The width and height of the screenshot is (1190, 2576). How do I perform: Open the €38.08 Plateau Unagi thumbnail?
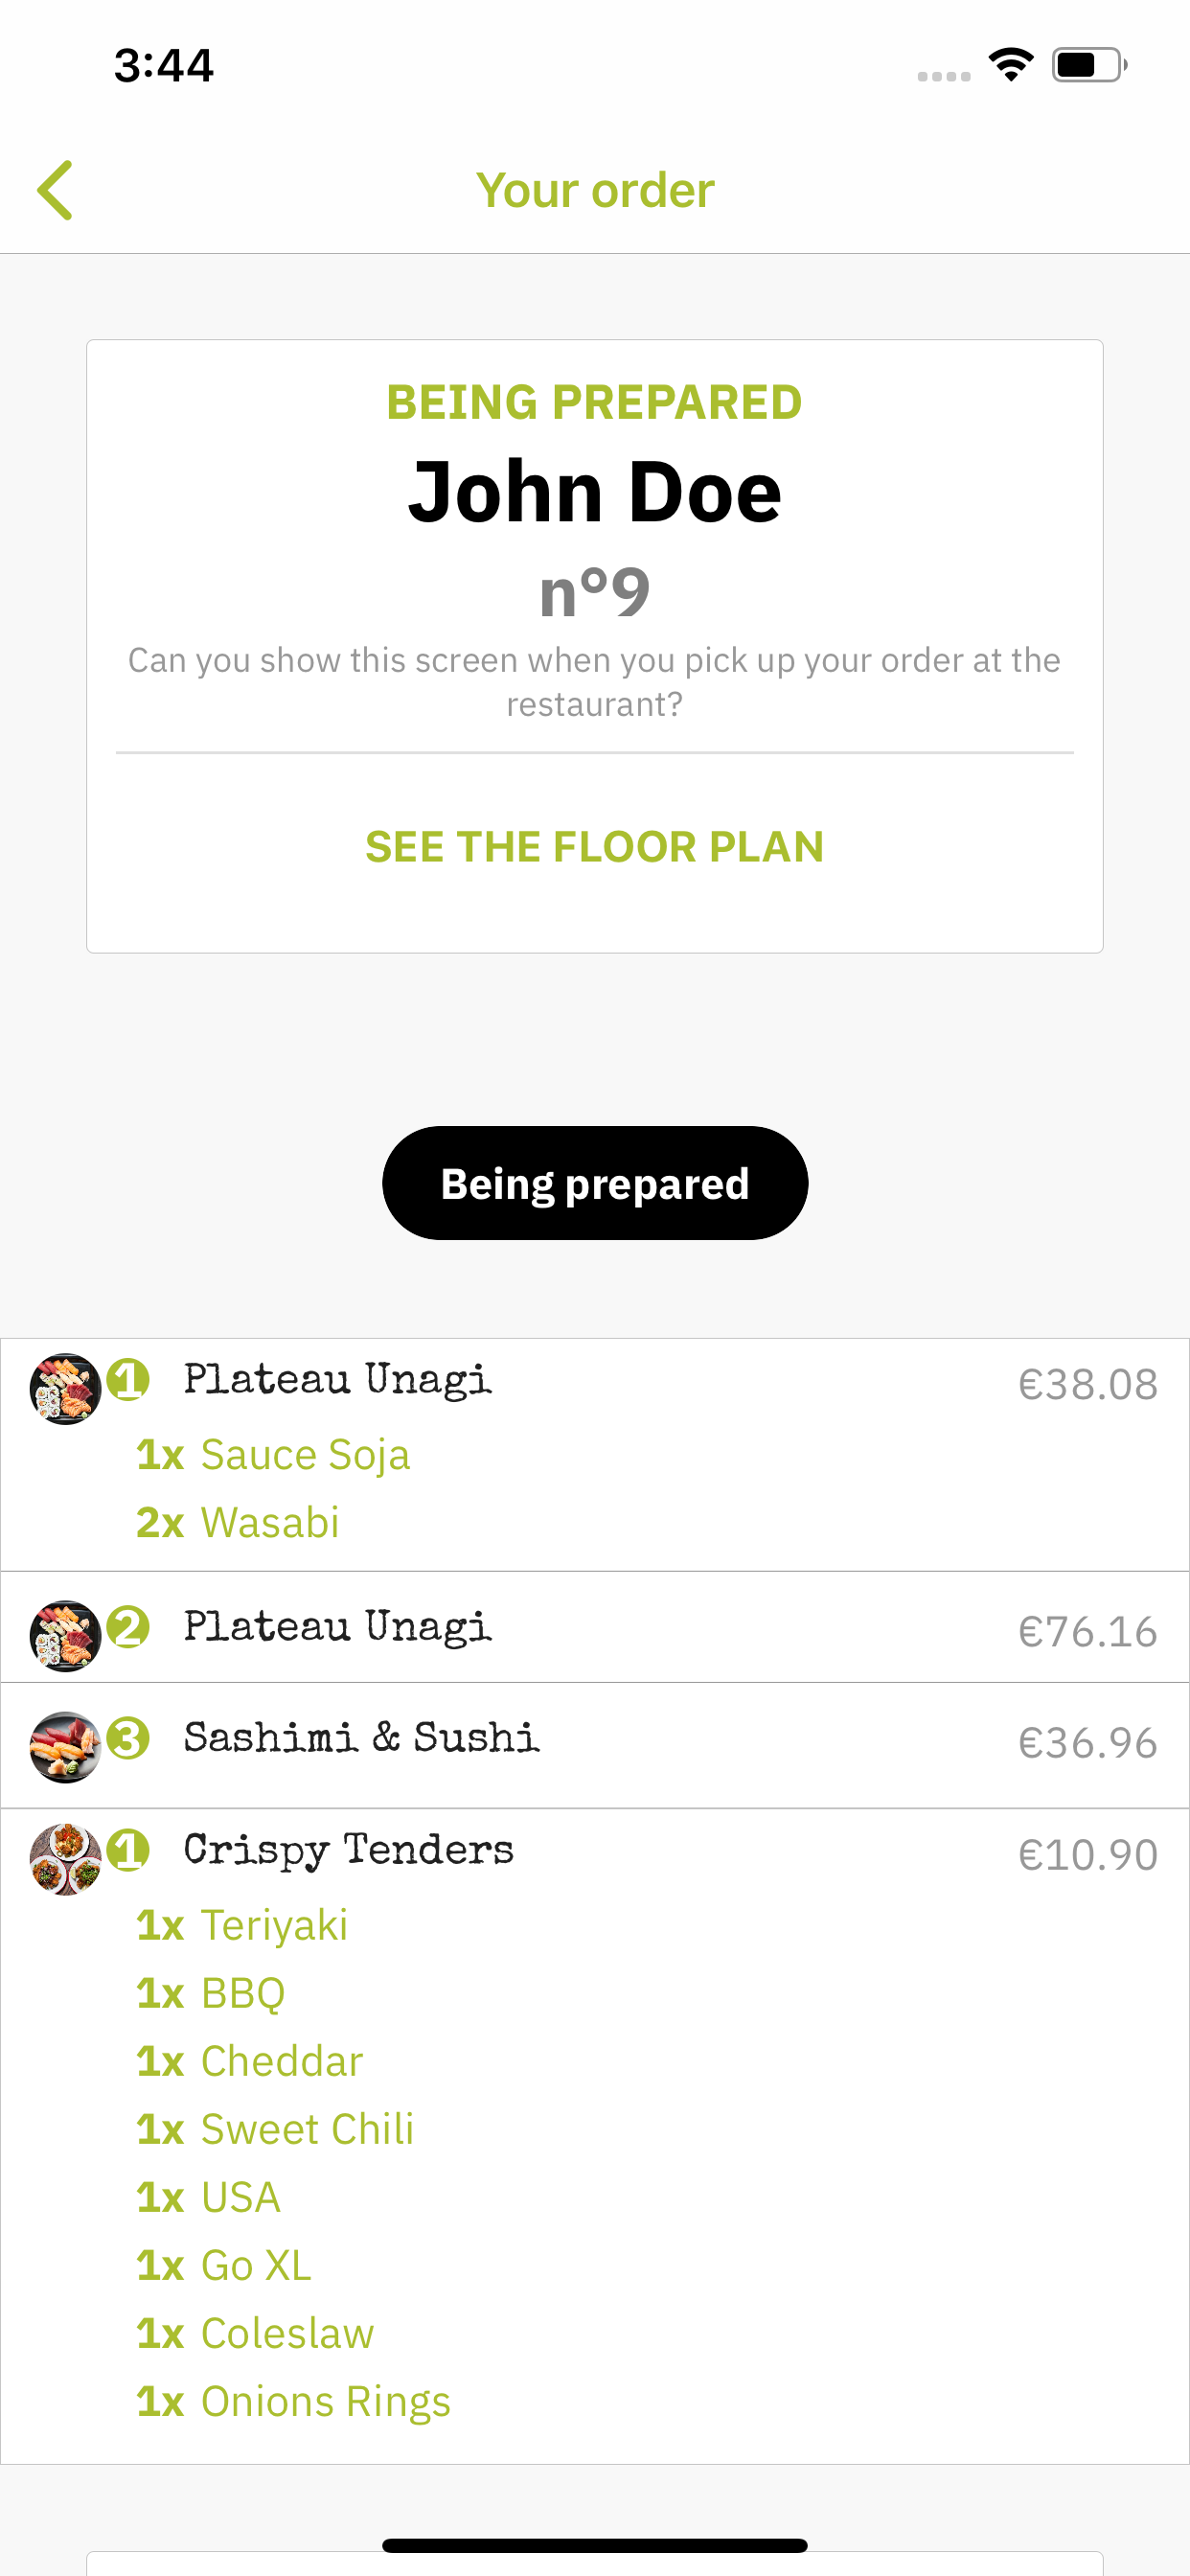click(65, 1389)
